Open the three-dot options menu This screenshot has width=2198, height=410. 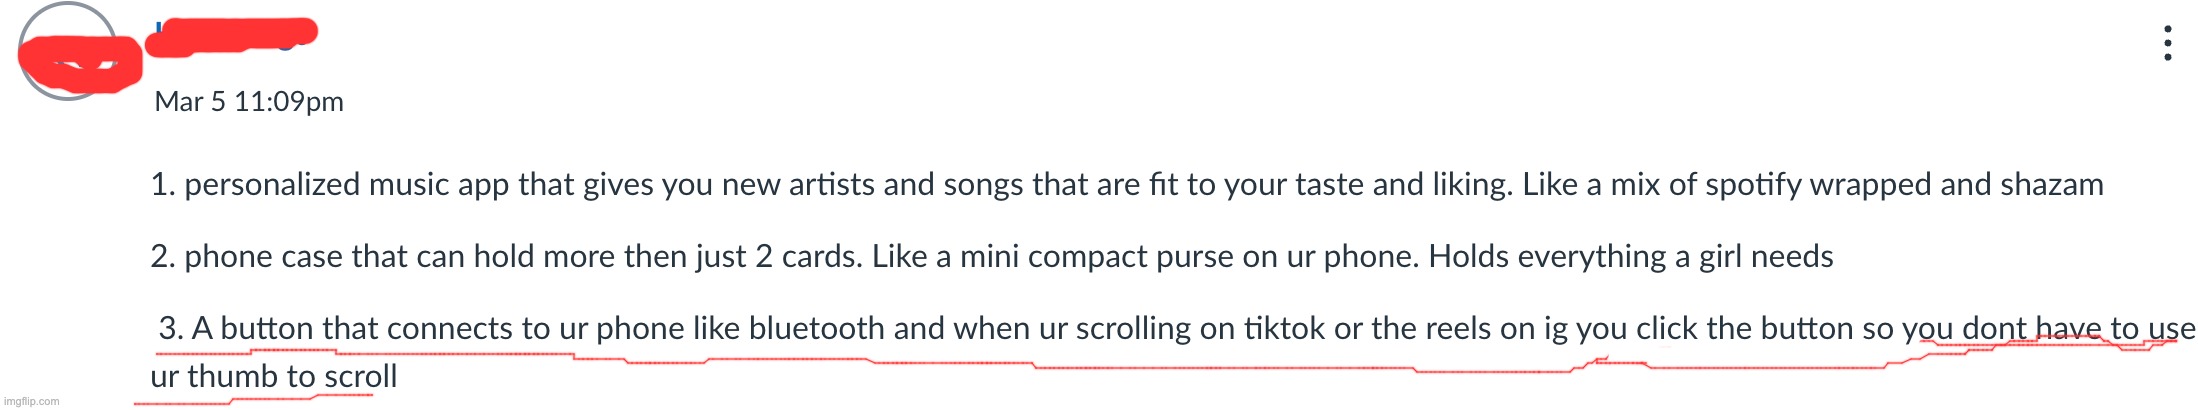(x=2167, y=43)
